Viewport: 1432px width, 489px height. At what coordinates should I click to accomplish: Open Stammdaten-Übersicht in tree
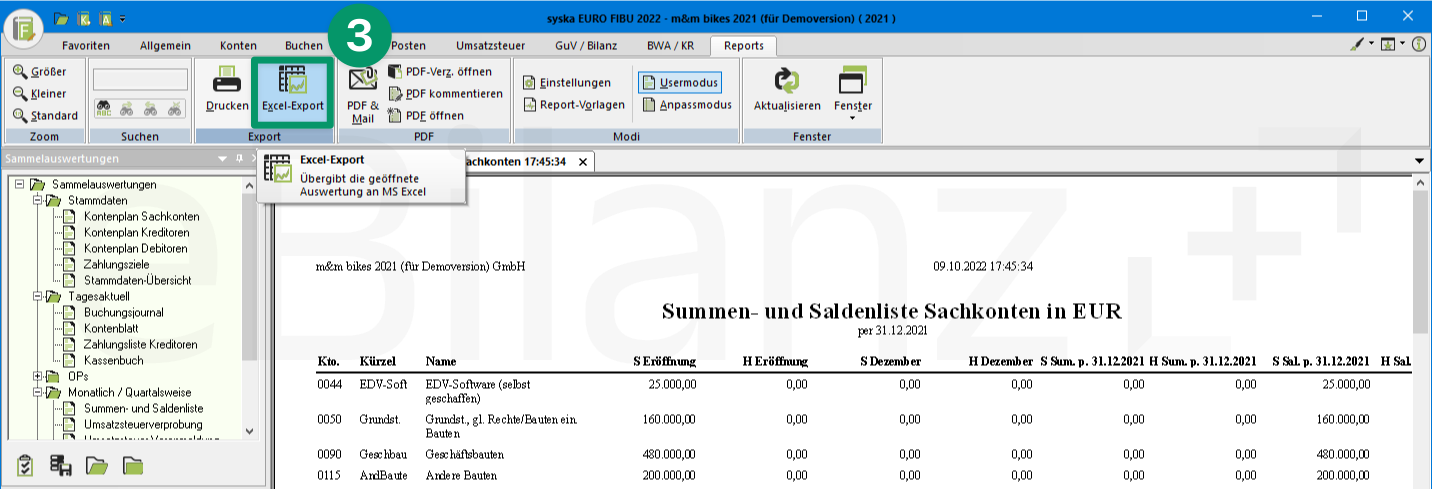(x=138, y=280)
